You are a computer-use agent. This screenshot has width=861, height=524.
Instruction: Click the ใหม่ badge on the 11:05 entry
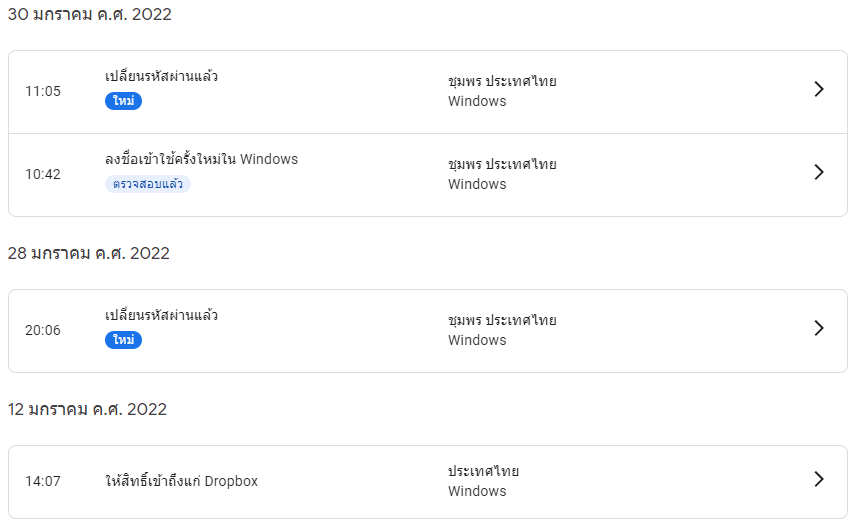pos(124,101)
